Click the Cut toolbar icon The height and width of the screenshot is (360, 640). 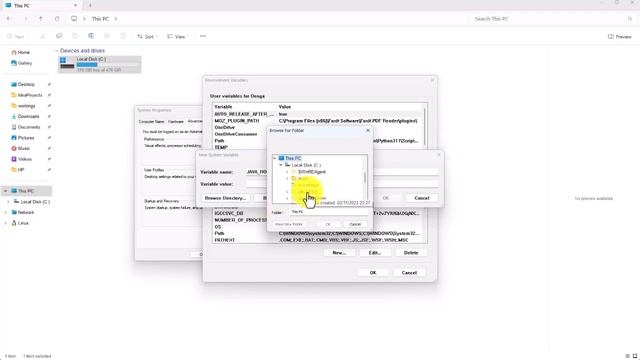[42, 36]
